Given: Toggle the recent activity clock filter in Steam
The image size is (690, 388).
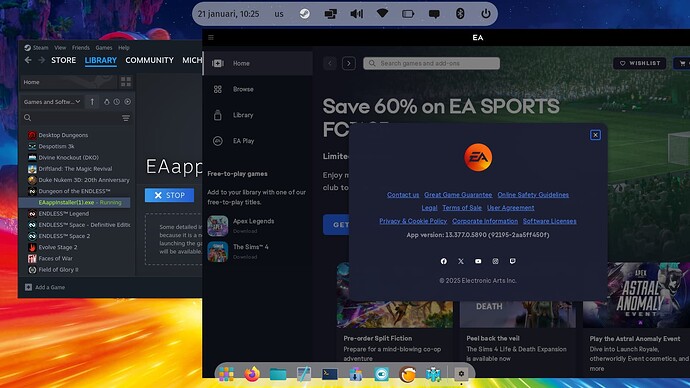Looking at the screenshot, I should point(117,102).
